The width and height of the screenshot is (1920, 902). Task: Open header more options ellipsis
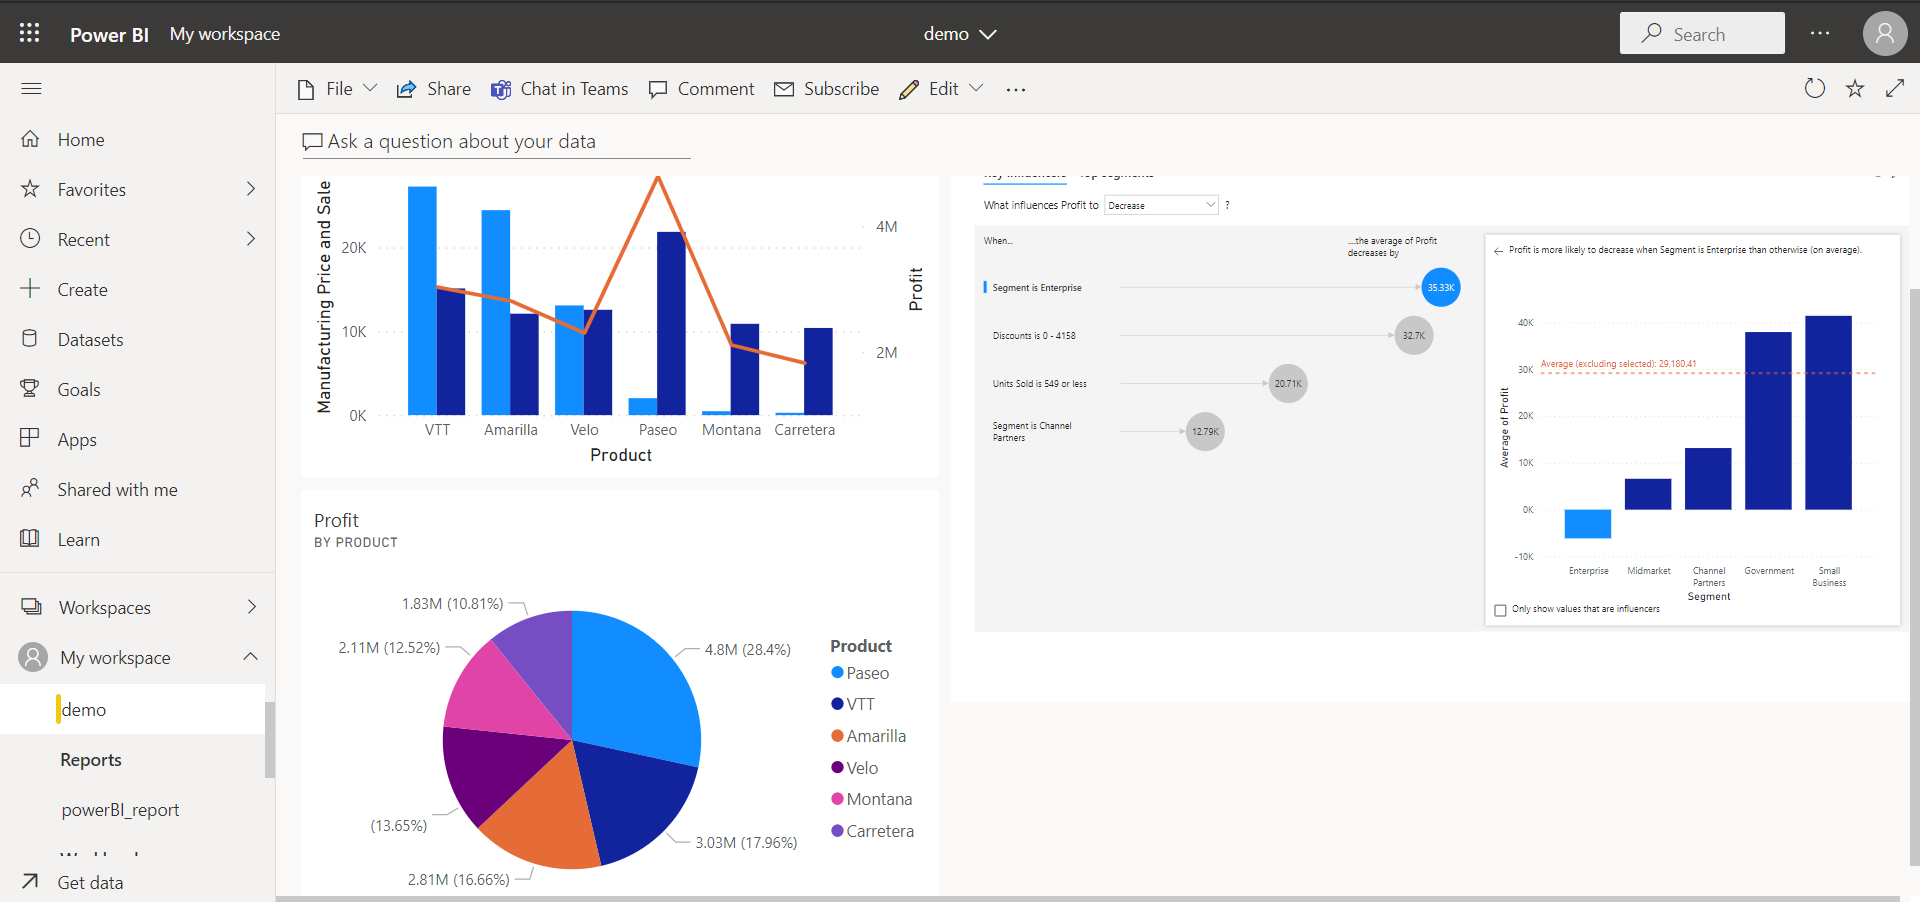pos(1820,33)
